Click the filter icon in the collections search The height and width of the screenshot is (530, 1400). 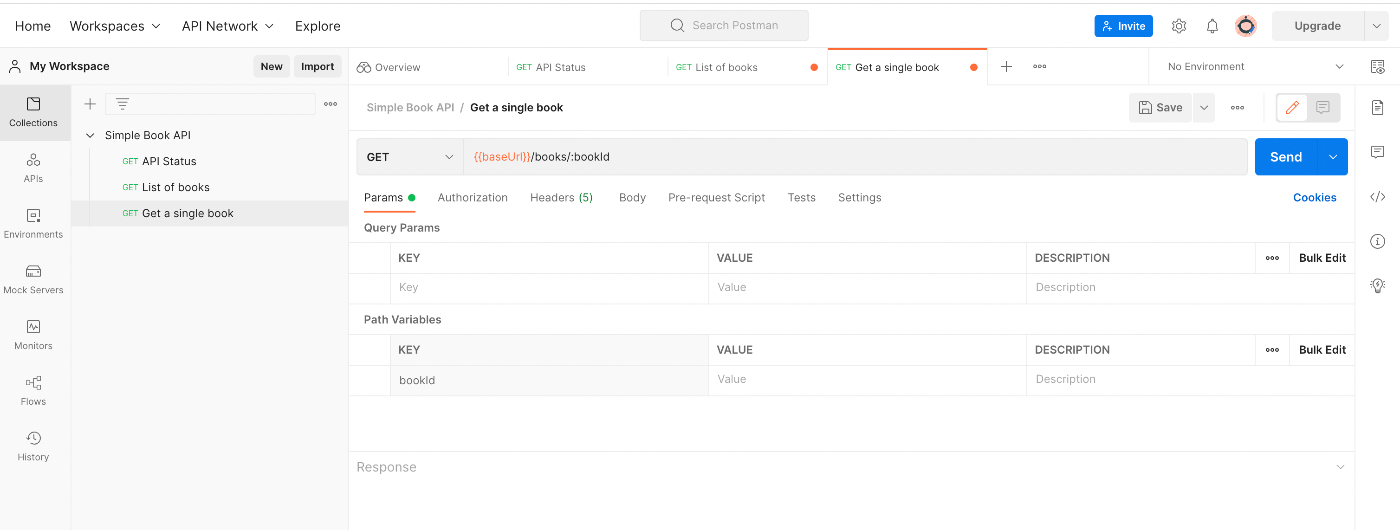tap(122, 103)
